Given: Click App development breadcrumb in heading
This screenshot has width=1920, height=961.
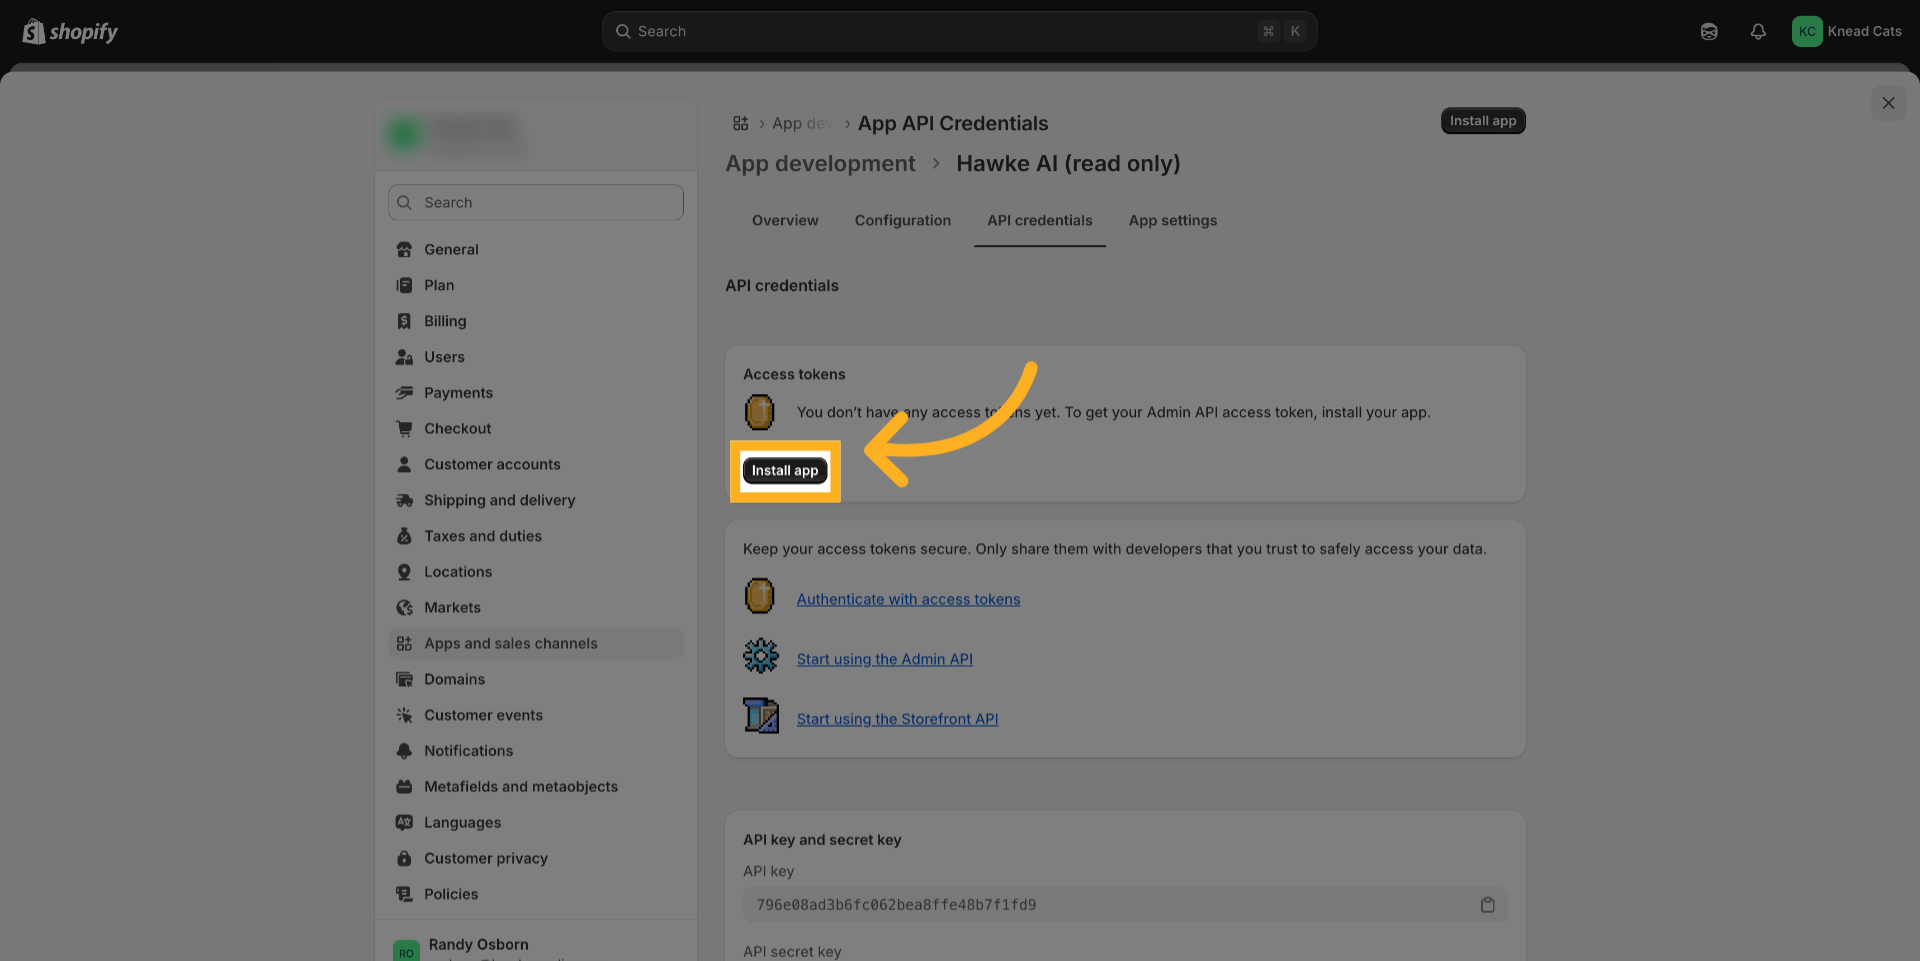Looking at the screenshot, I should pyautogui.click(x=820, y=164).
